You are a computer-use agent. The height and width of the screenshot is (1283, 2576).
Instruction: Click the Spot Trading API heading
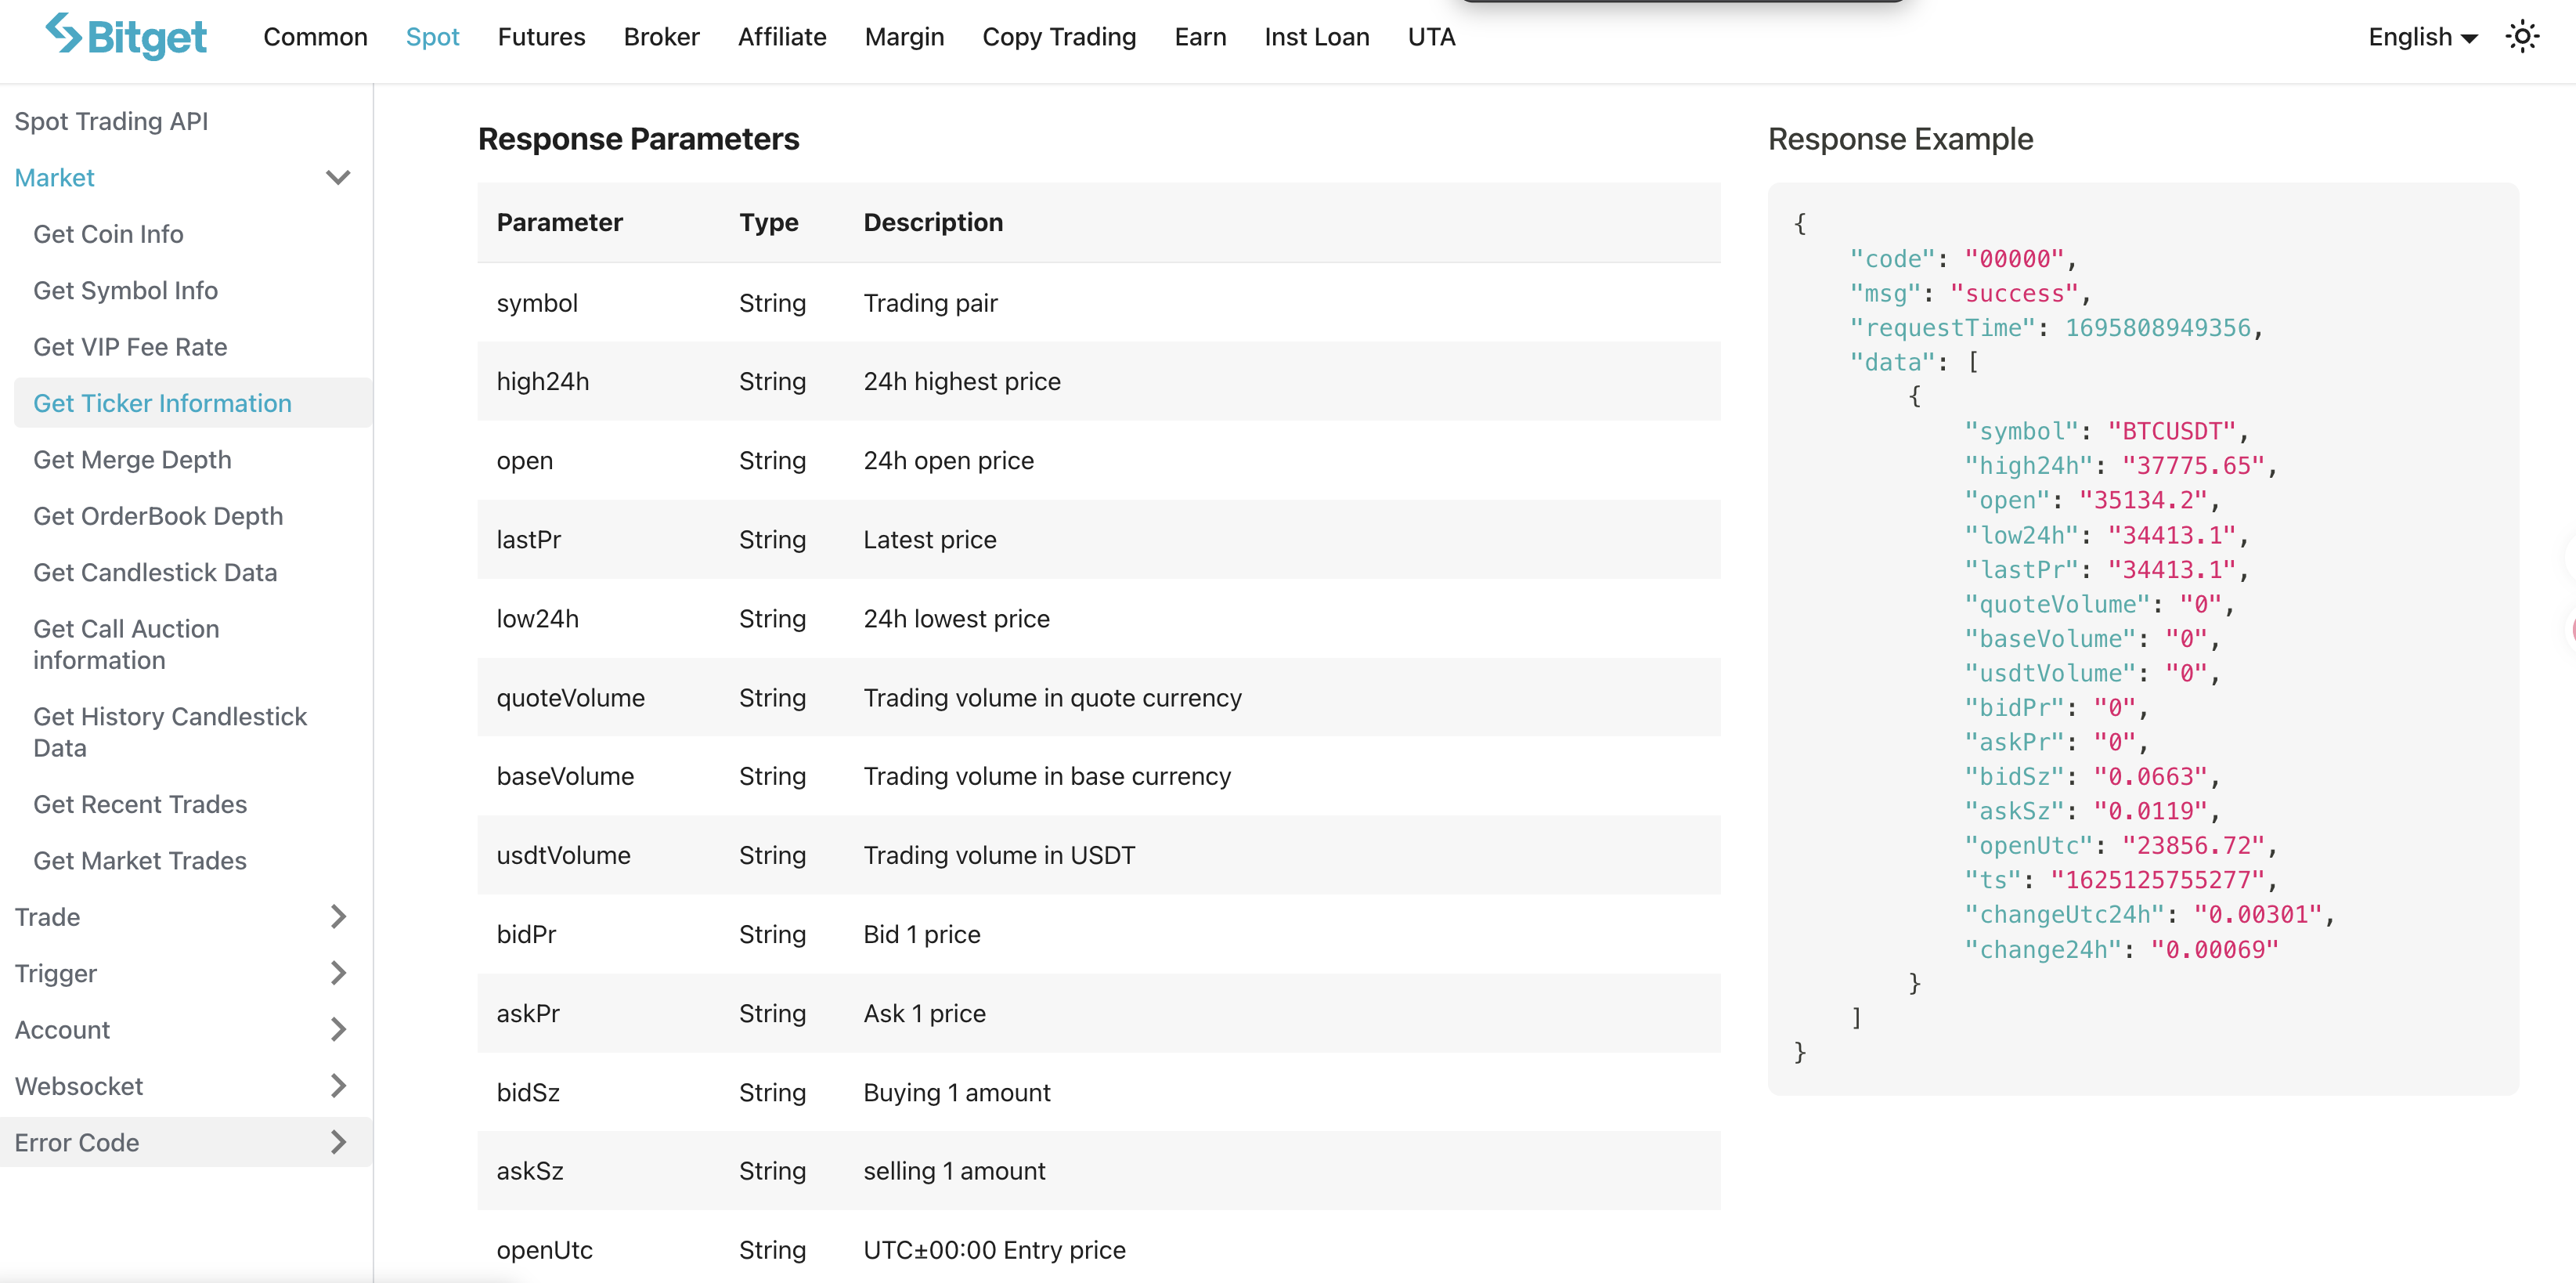point(111,121)
